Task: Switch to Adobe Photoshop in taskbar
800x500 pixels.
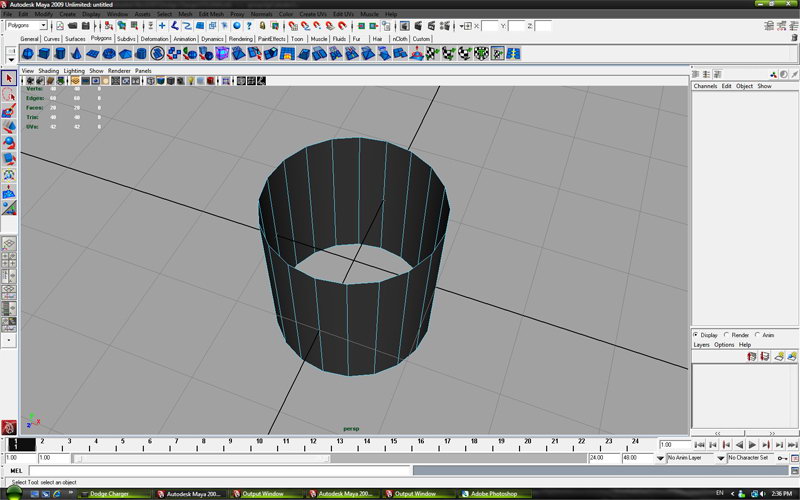Action: (x=496, y=493)
